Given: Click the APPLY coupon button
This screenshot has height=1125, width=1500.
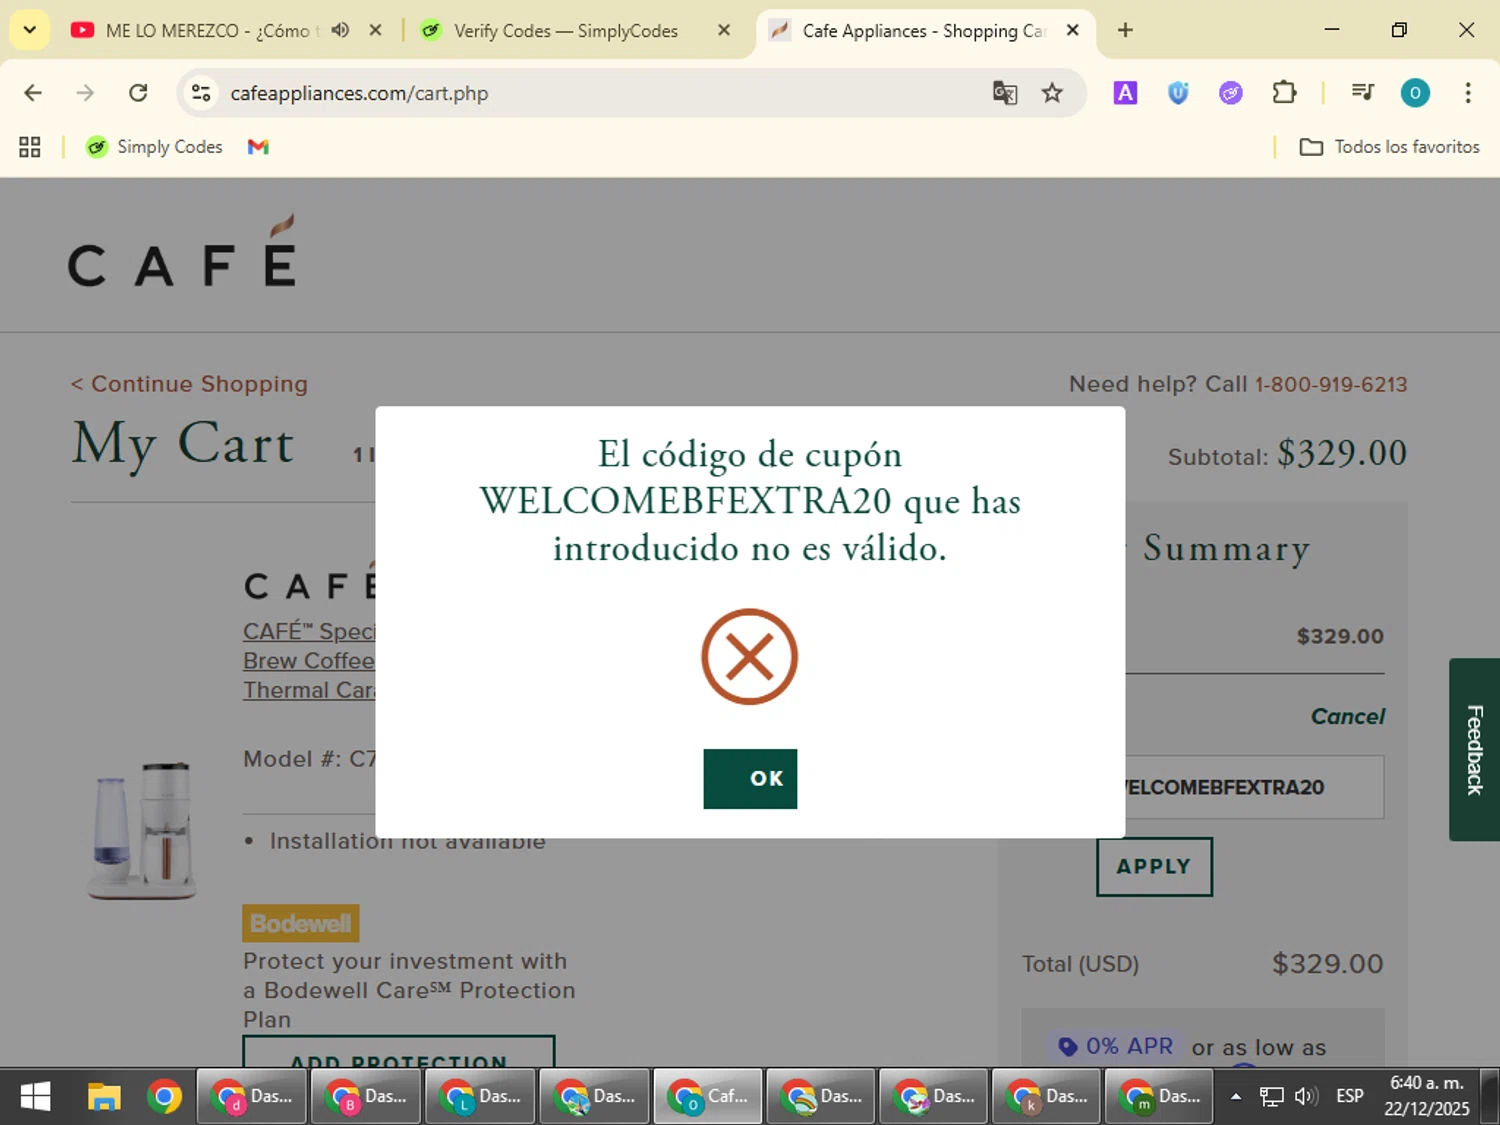Looking at the screenshot, I should coord(1154,866).
